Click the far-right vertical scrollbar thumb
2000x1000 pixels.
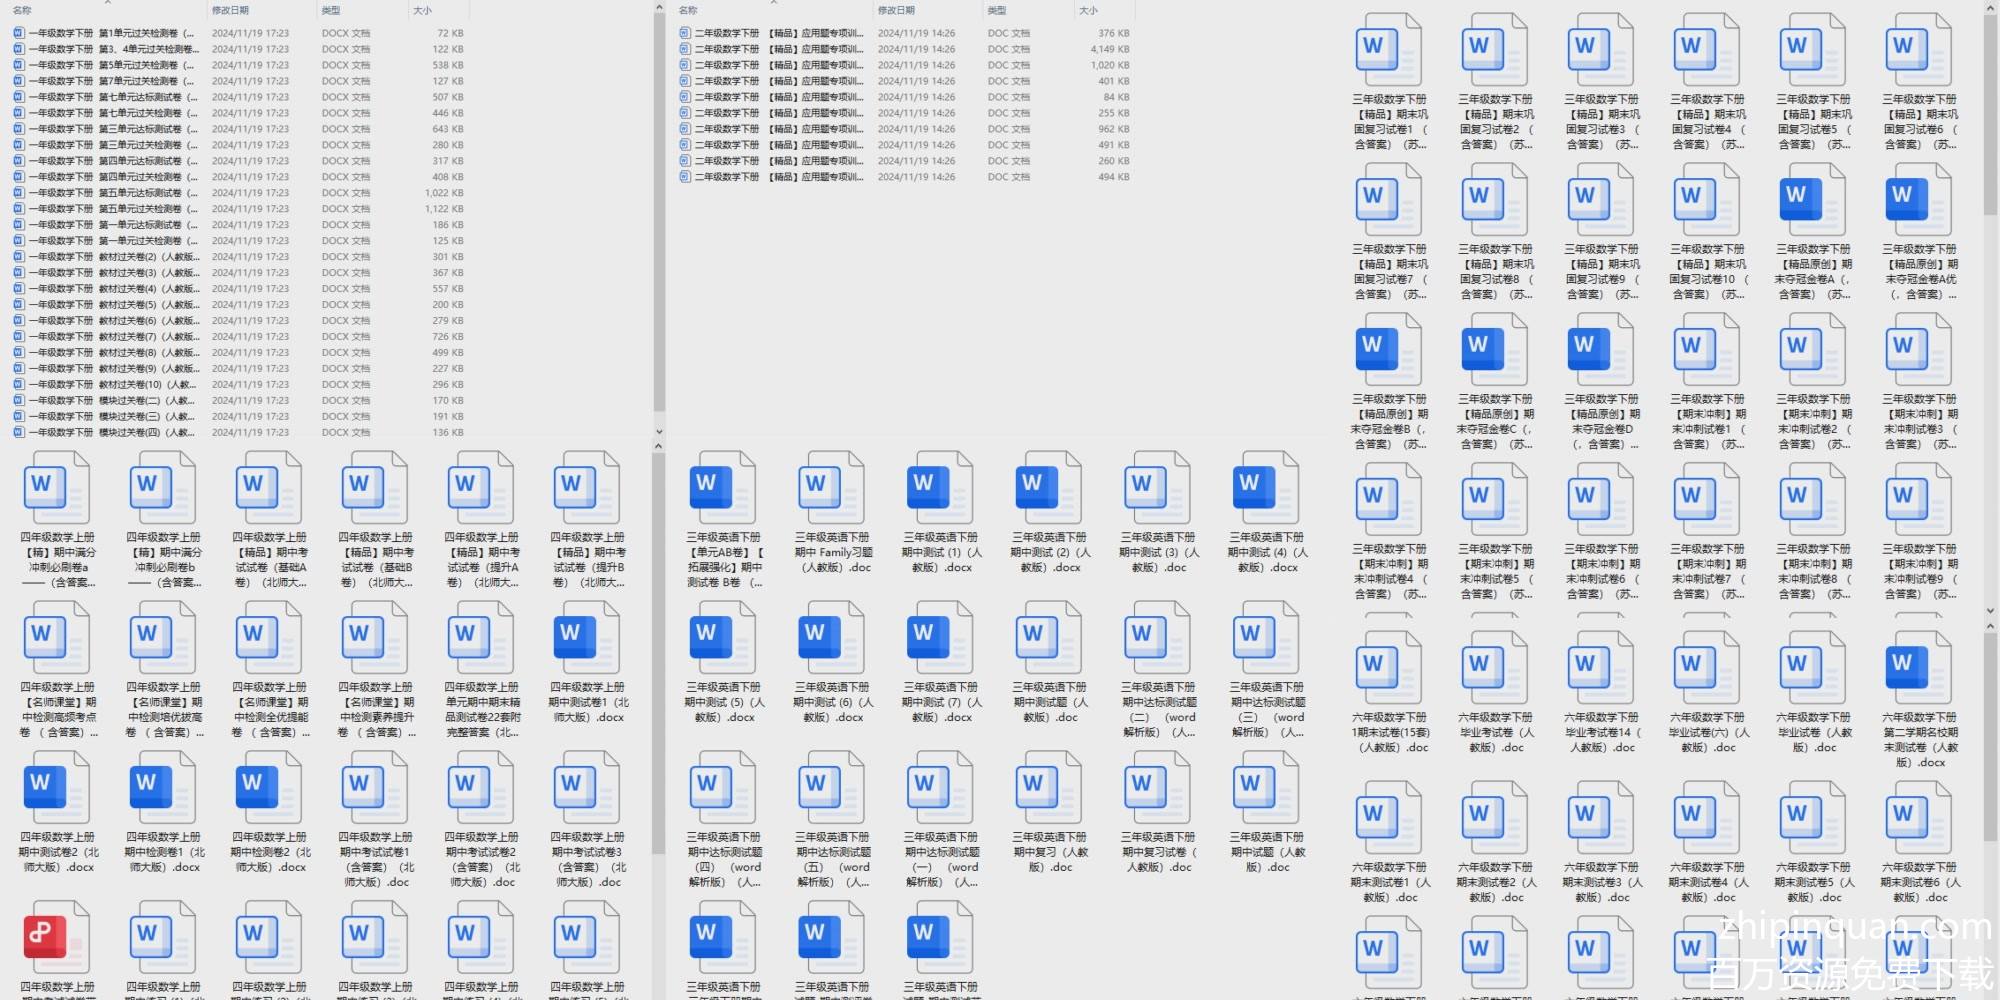1990,110
